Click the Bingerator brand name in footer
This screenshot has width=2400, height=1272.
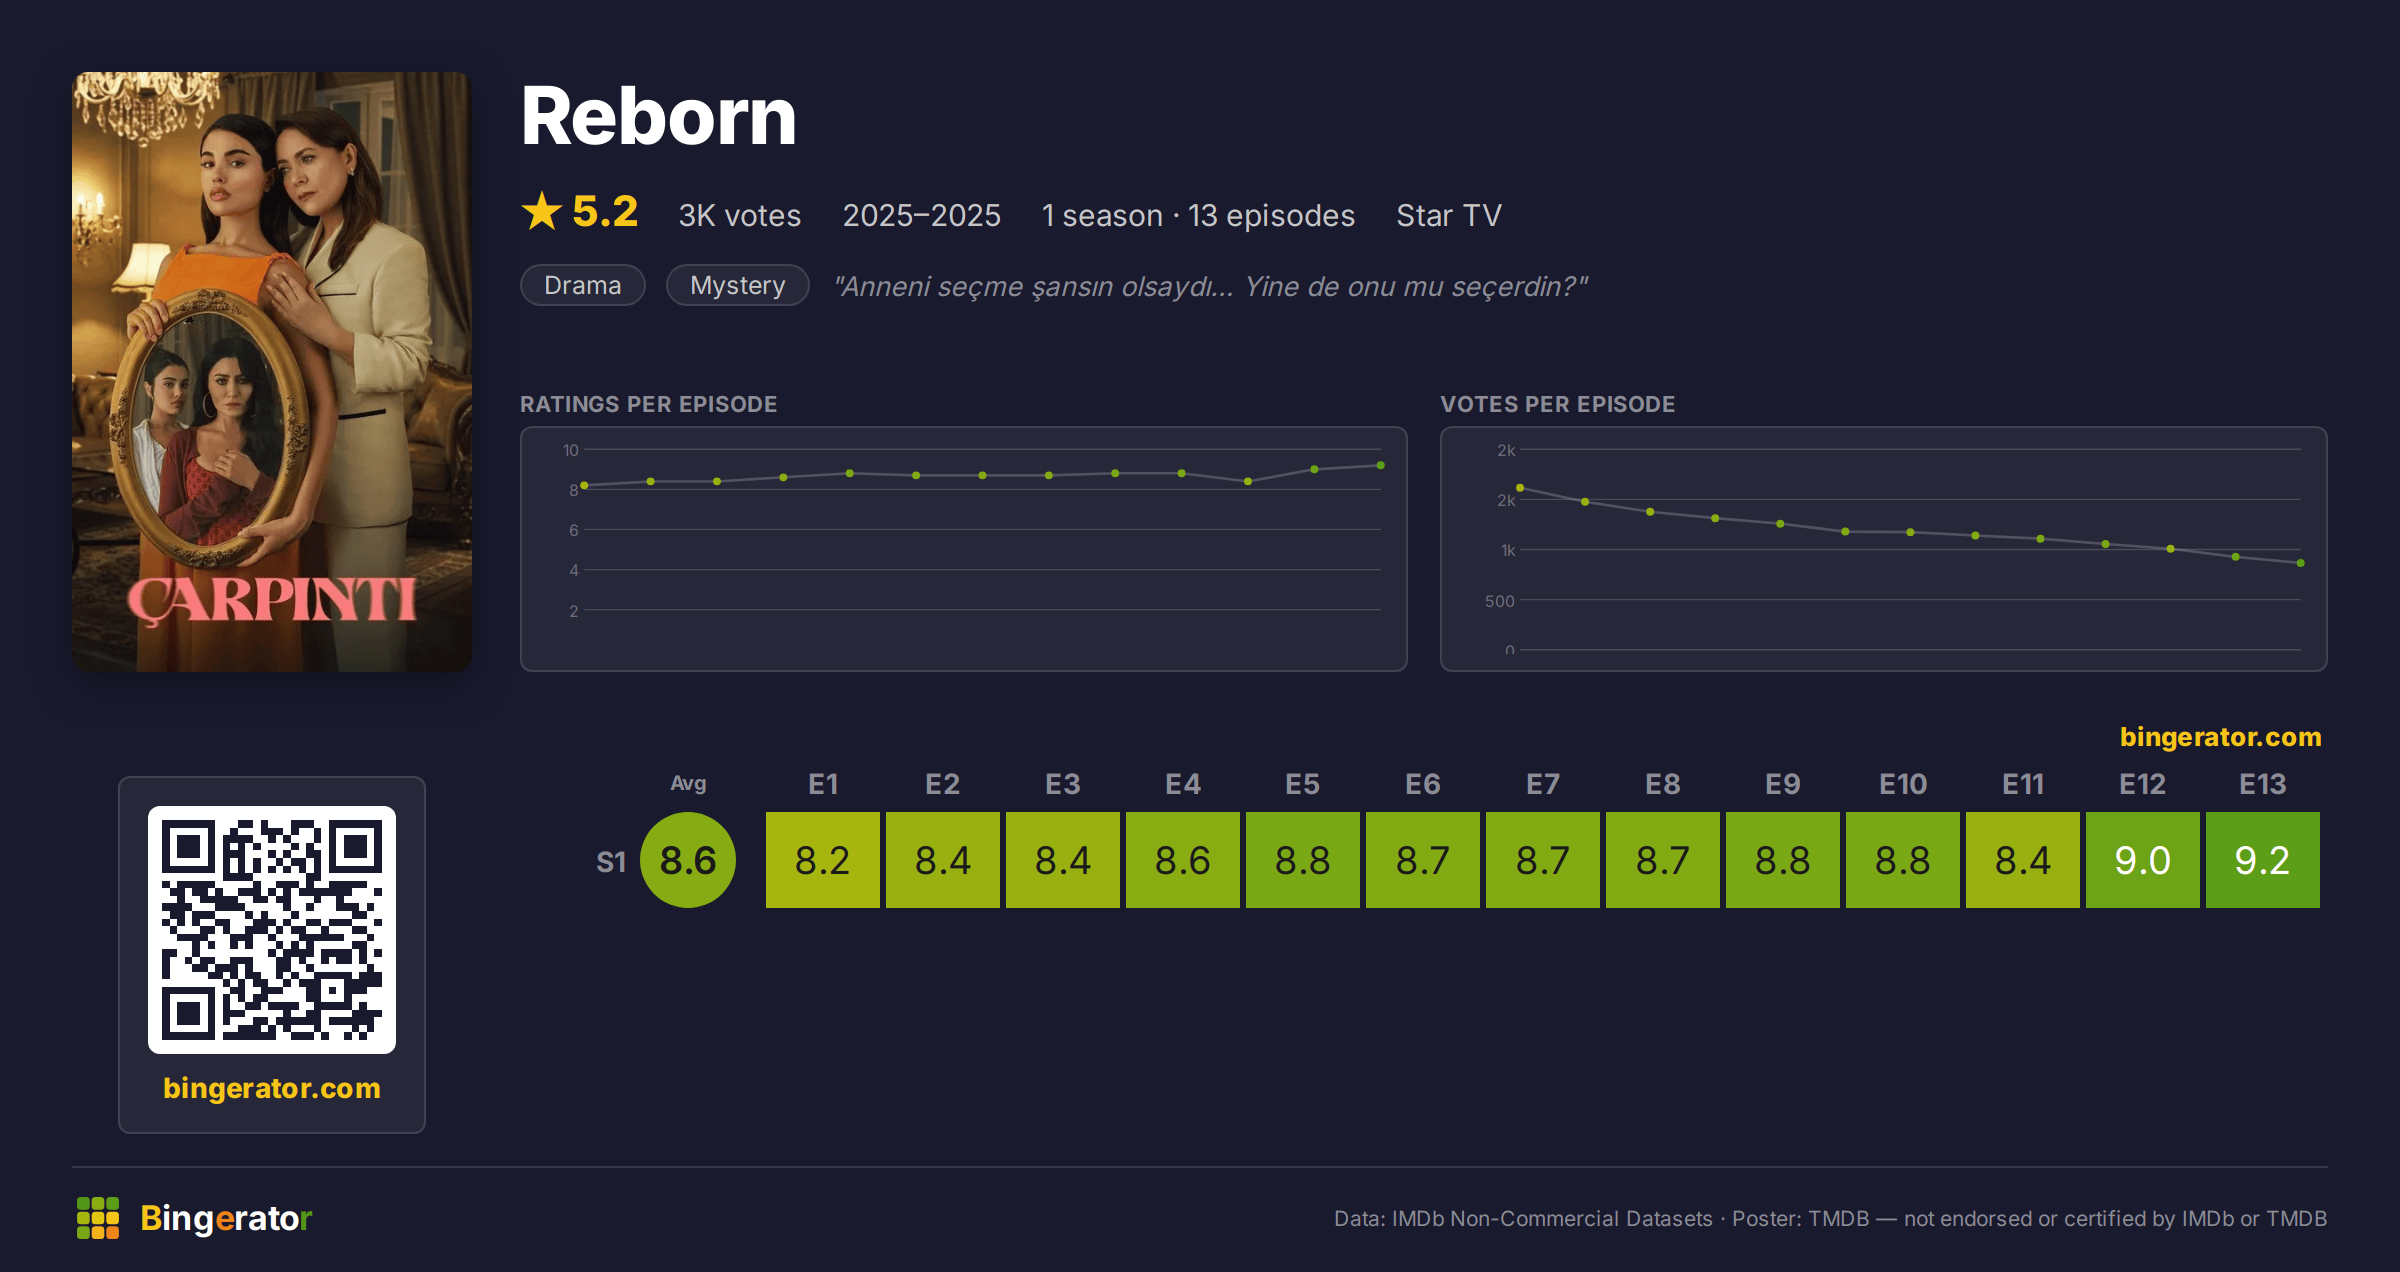tap(226, 1218)
